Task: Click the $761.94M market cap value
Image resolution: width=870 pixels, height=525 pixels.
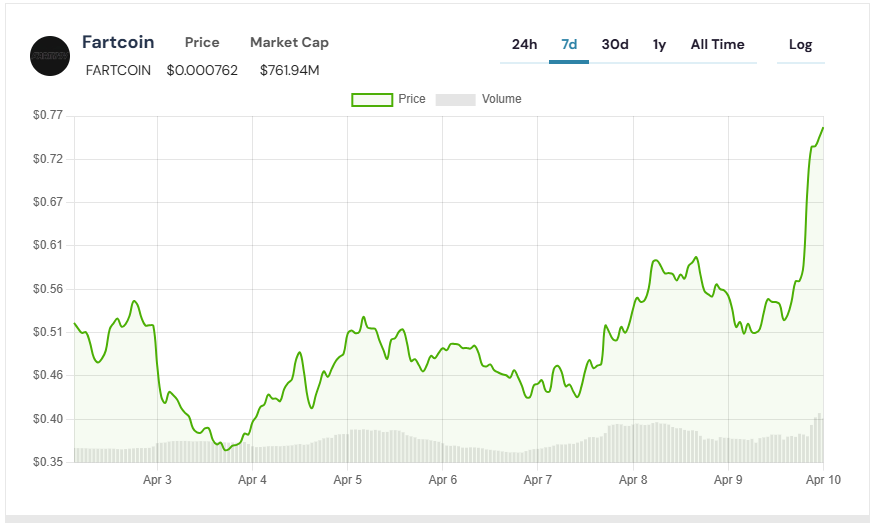Action: [290, 70]
